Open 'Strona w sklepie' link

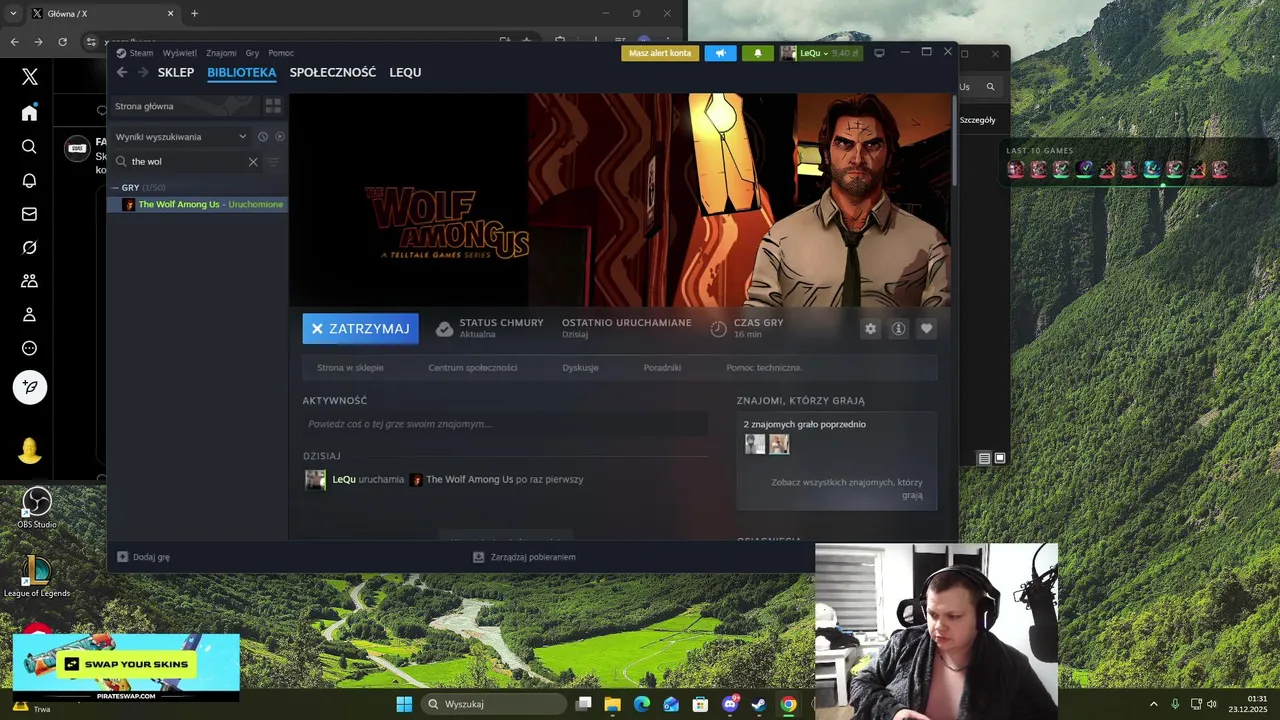350,368
